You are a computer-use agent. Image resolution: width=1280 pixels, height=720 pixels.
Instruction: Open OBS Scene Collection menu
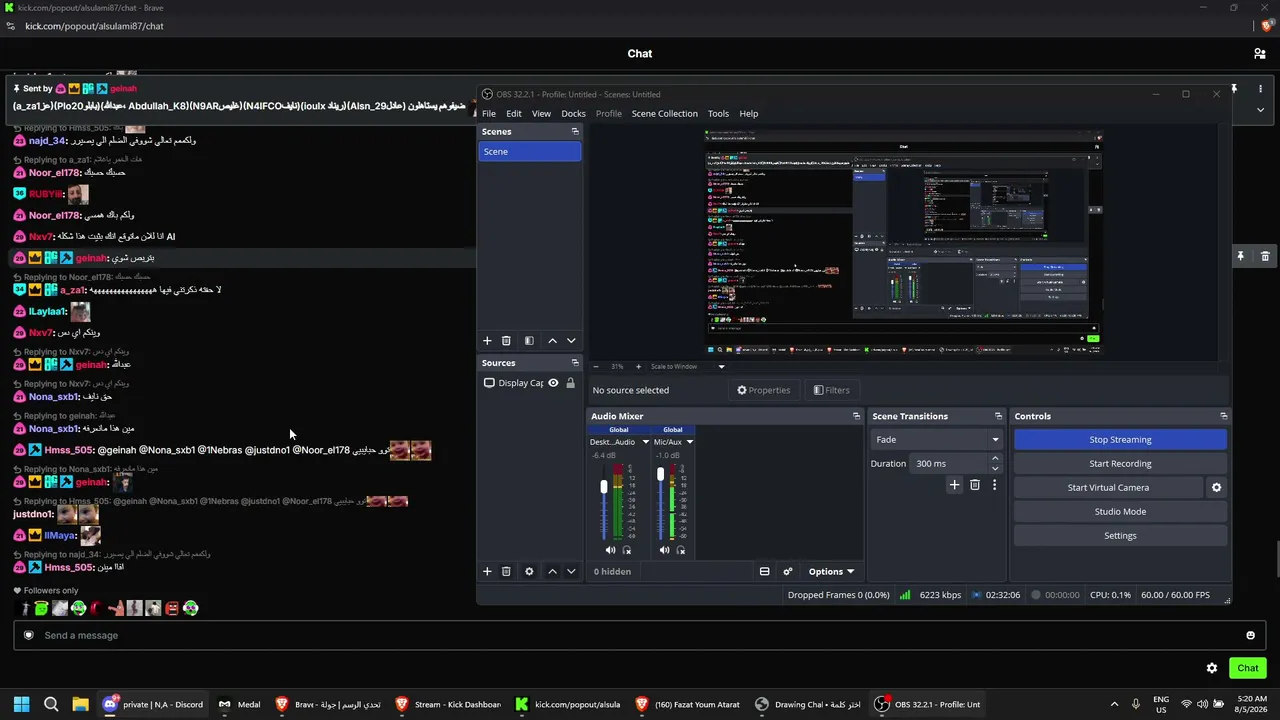point(665,114)
